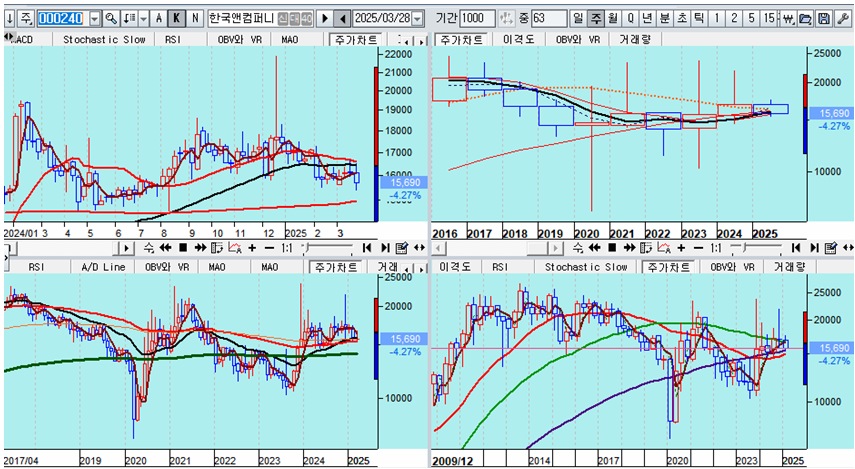Select the 일 (daily) period button
Screen dimensions: 855x469
(x=578, y=19)
